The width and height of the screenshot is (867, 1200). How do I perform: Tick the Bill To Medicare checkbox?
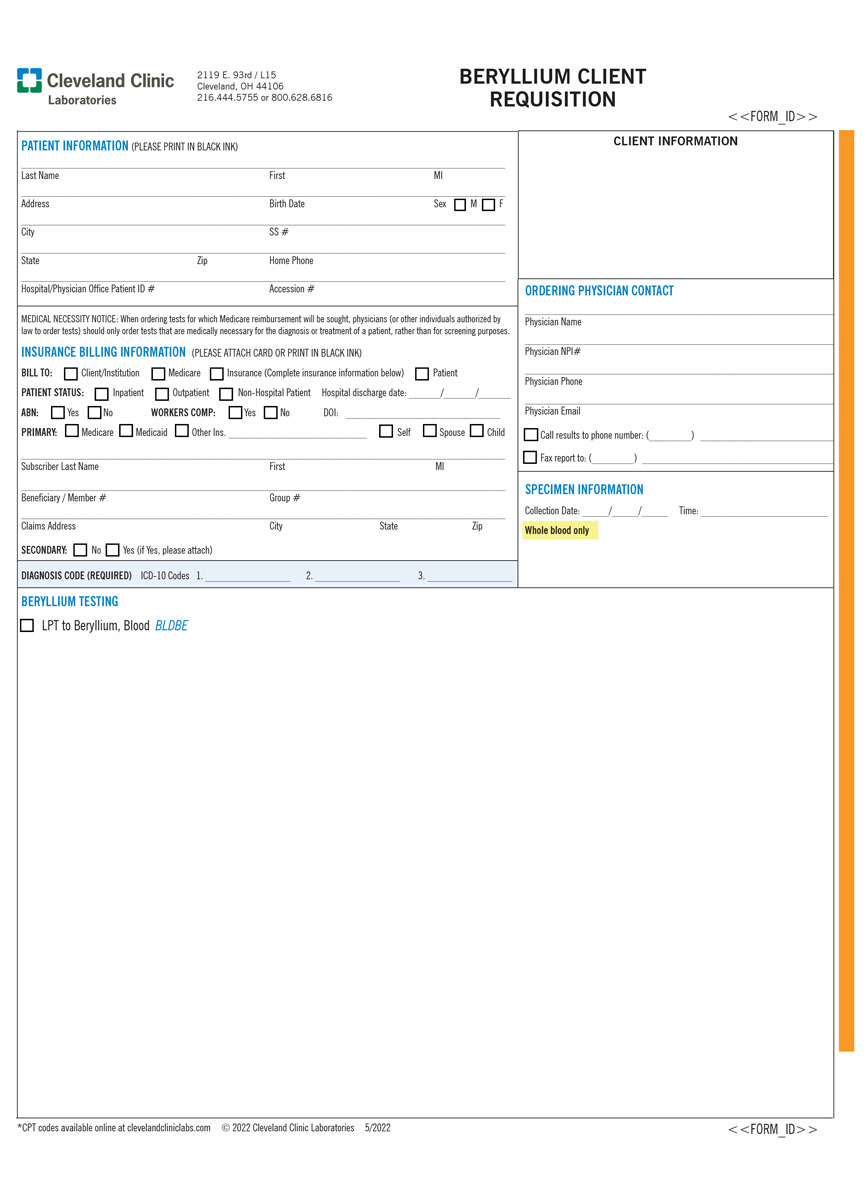click(x=158, y=374)
